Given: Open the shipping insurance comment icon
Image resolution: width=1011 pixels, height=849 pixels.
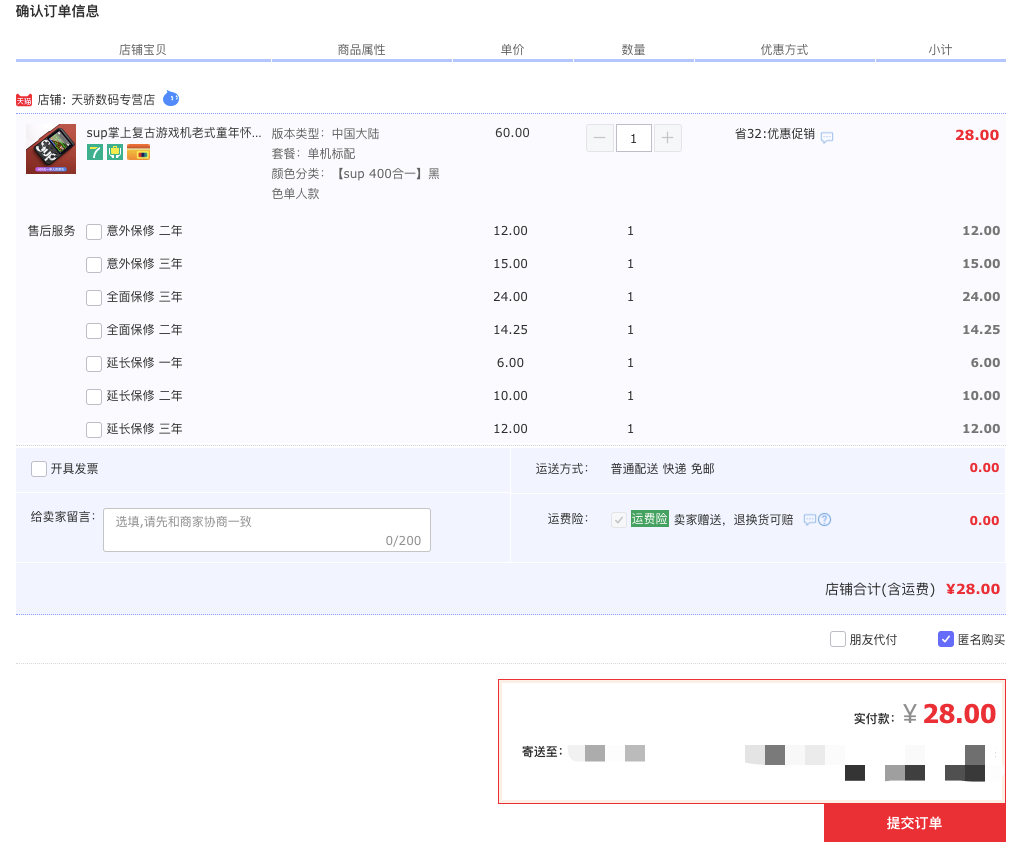Looking at the screenshot, I should 810,520.
